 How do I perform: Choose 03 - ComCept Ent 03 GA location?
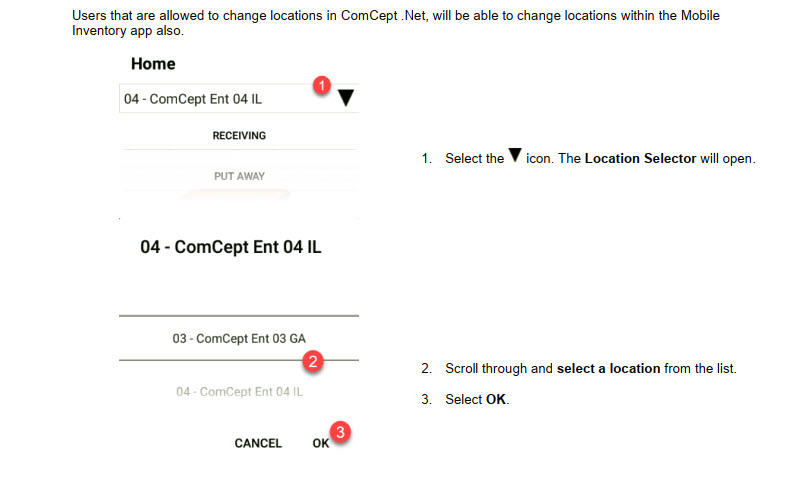(x=238, y=339)
